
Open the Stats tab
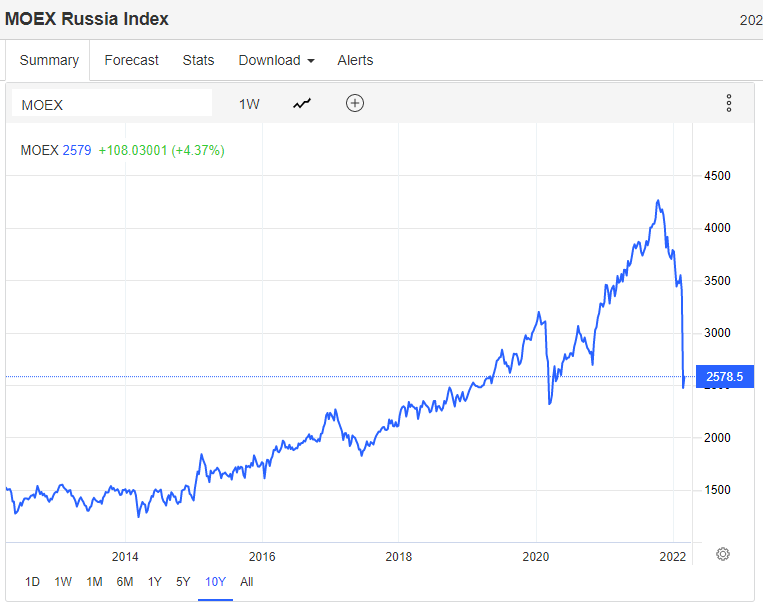tap(198, 60)
